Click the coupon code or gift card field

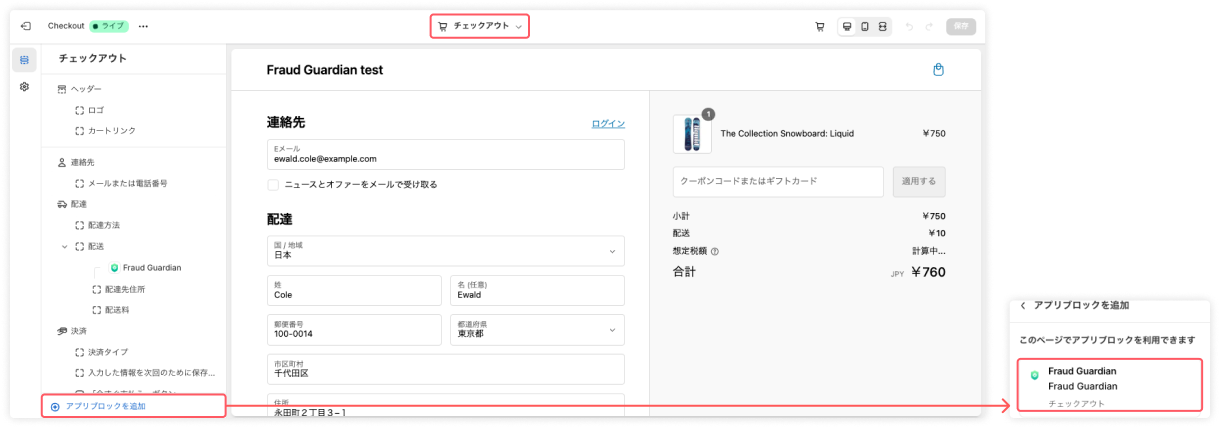tap(779, 182)
